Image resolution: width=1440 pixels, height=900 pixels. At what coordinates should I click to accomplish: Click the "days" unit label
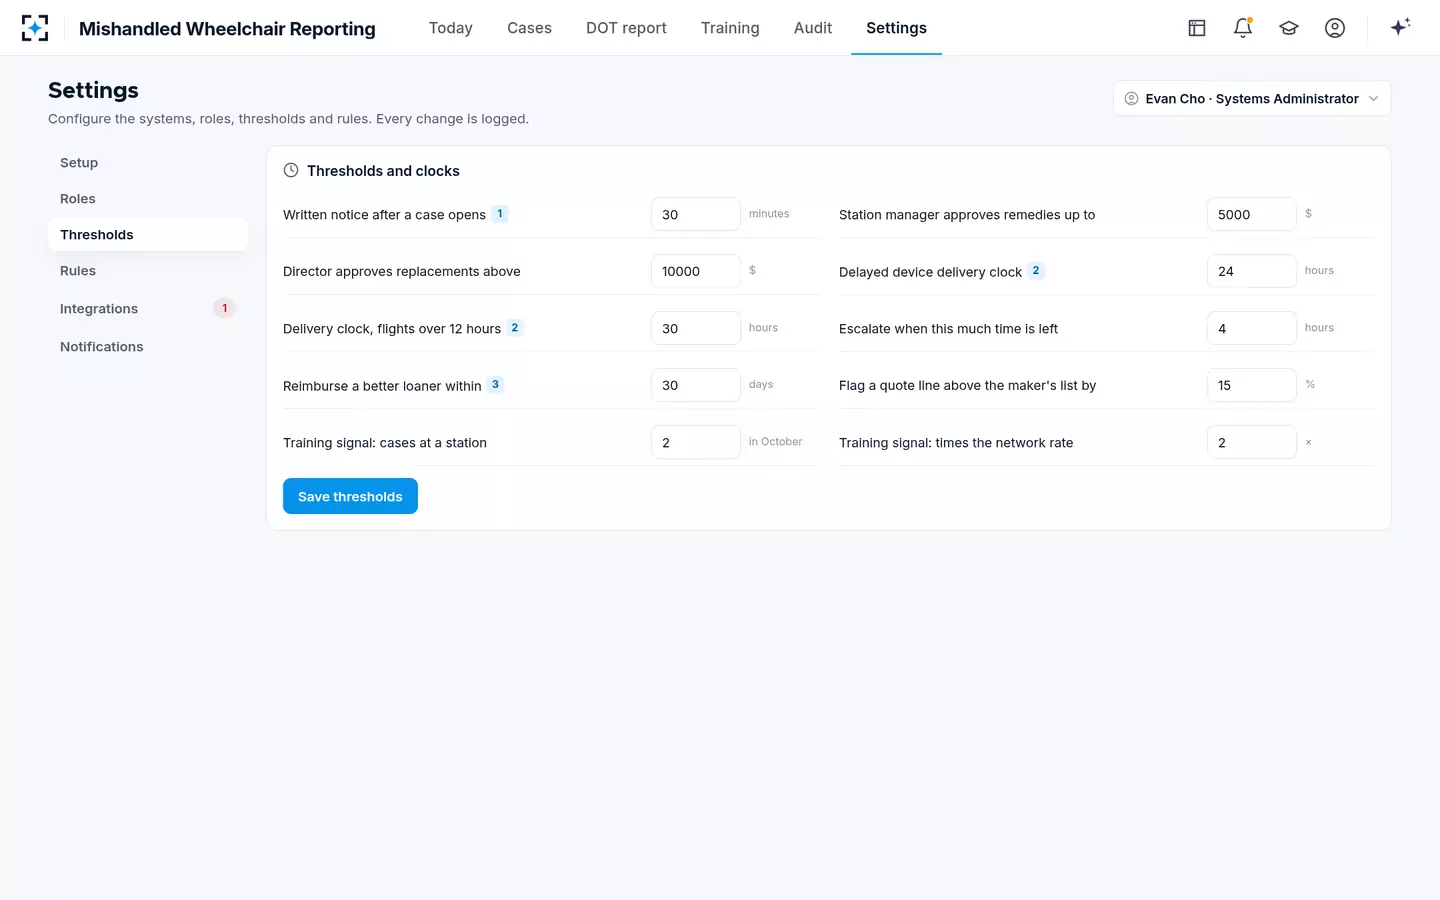761,385
